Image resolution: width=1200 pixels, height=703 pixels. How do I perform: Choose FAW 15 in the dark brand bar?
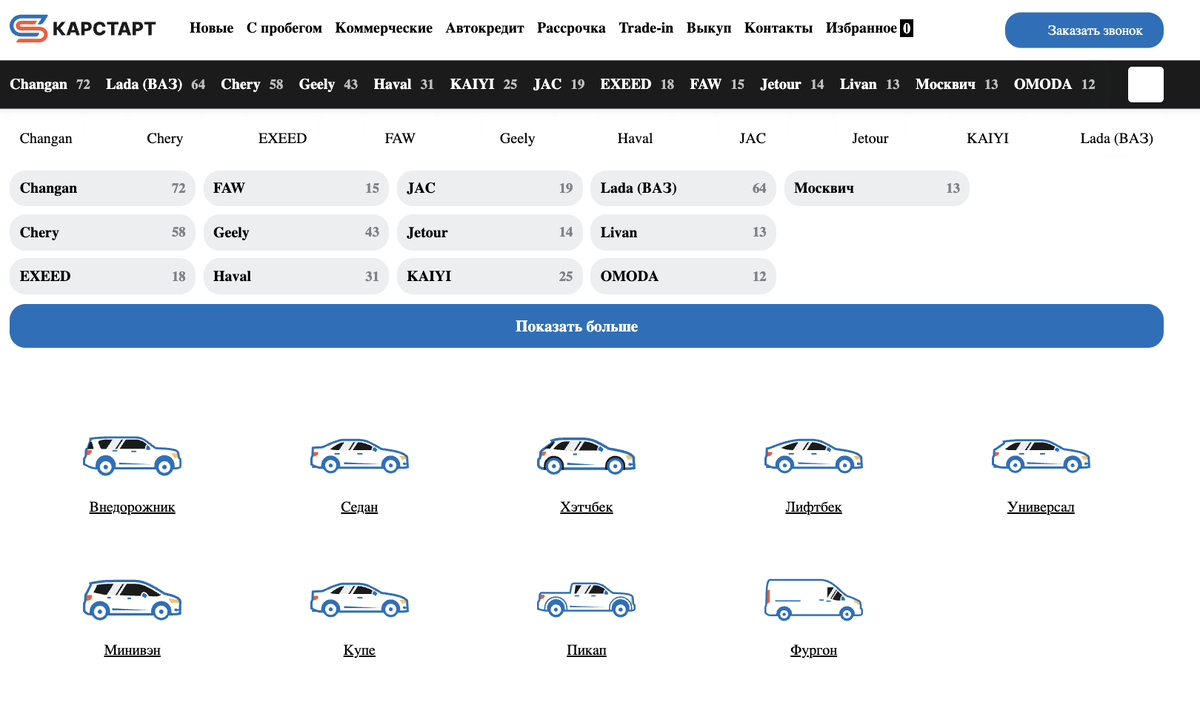pos(717,84)
